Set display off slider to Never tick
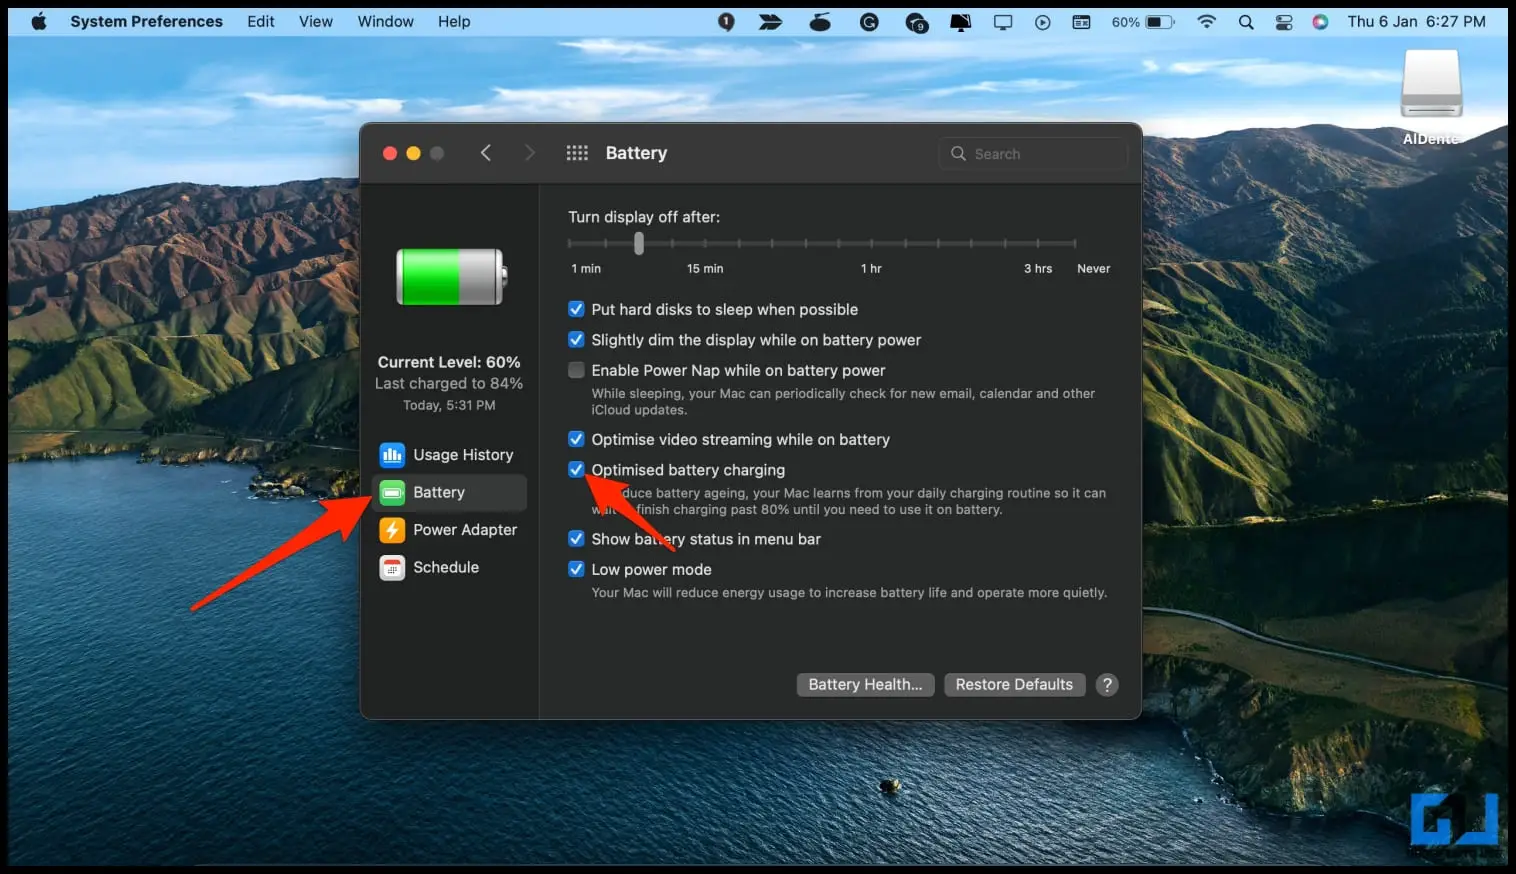1516x874 pixels. point(1075,243)
